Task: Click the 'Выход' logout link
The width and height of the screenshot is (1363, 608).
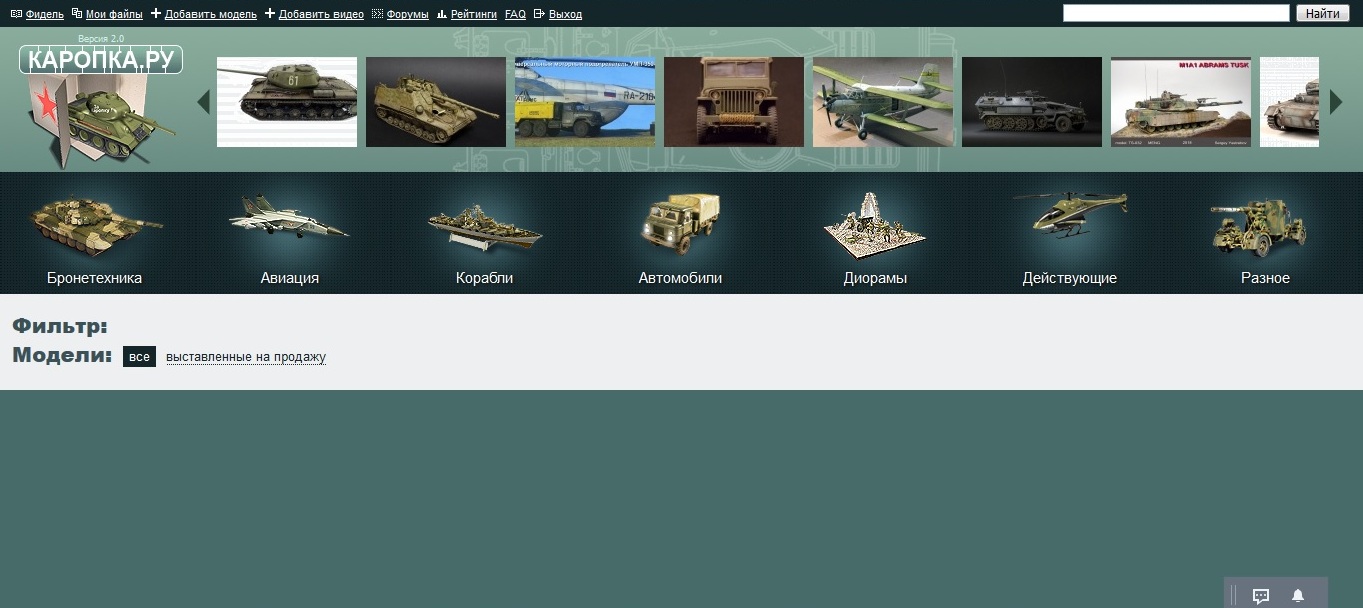Action: [565, 14]
